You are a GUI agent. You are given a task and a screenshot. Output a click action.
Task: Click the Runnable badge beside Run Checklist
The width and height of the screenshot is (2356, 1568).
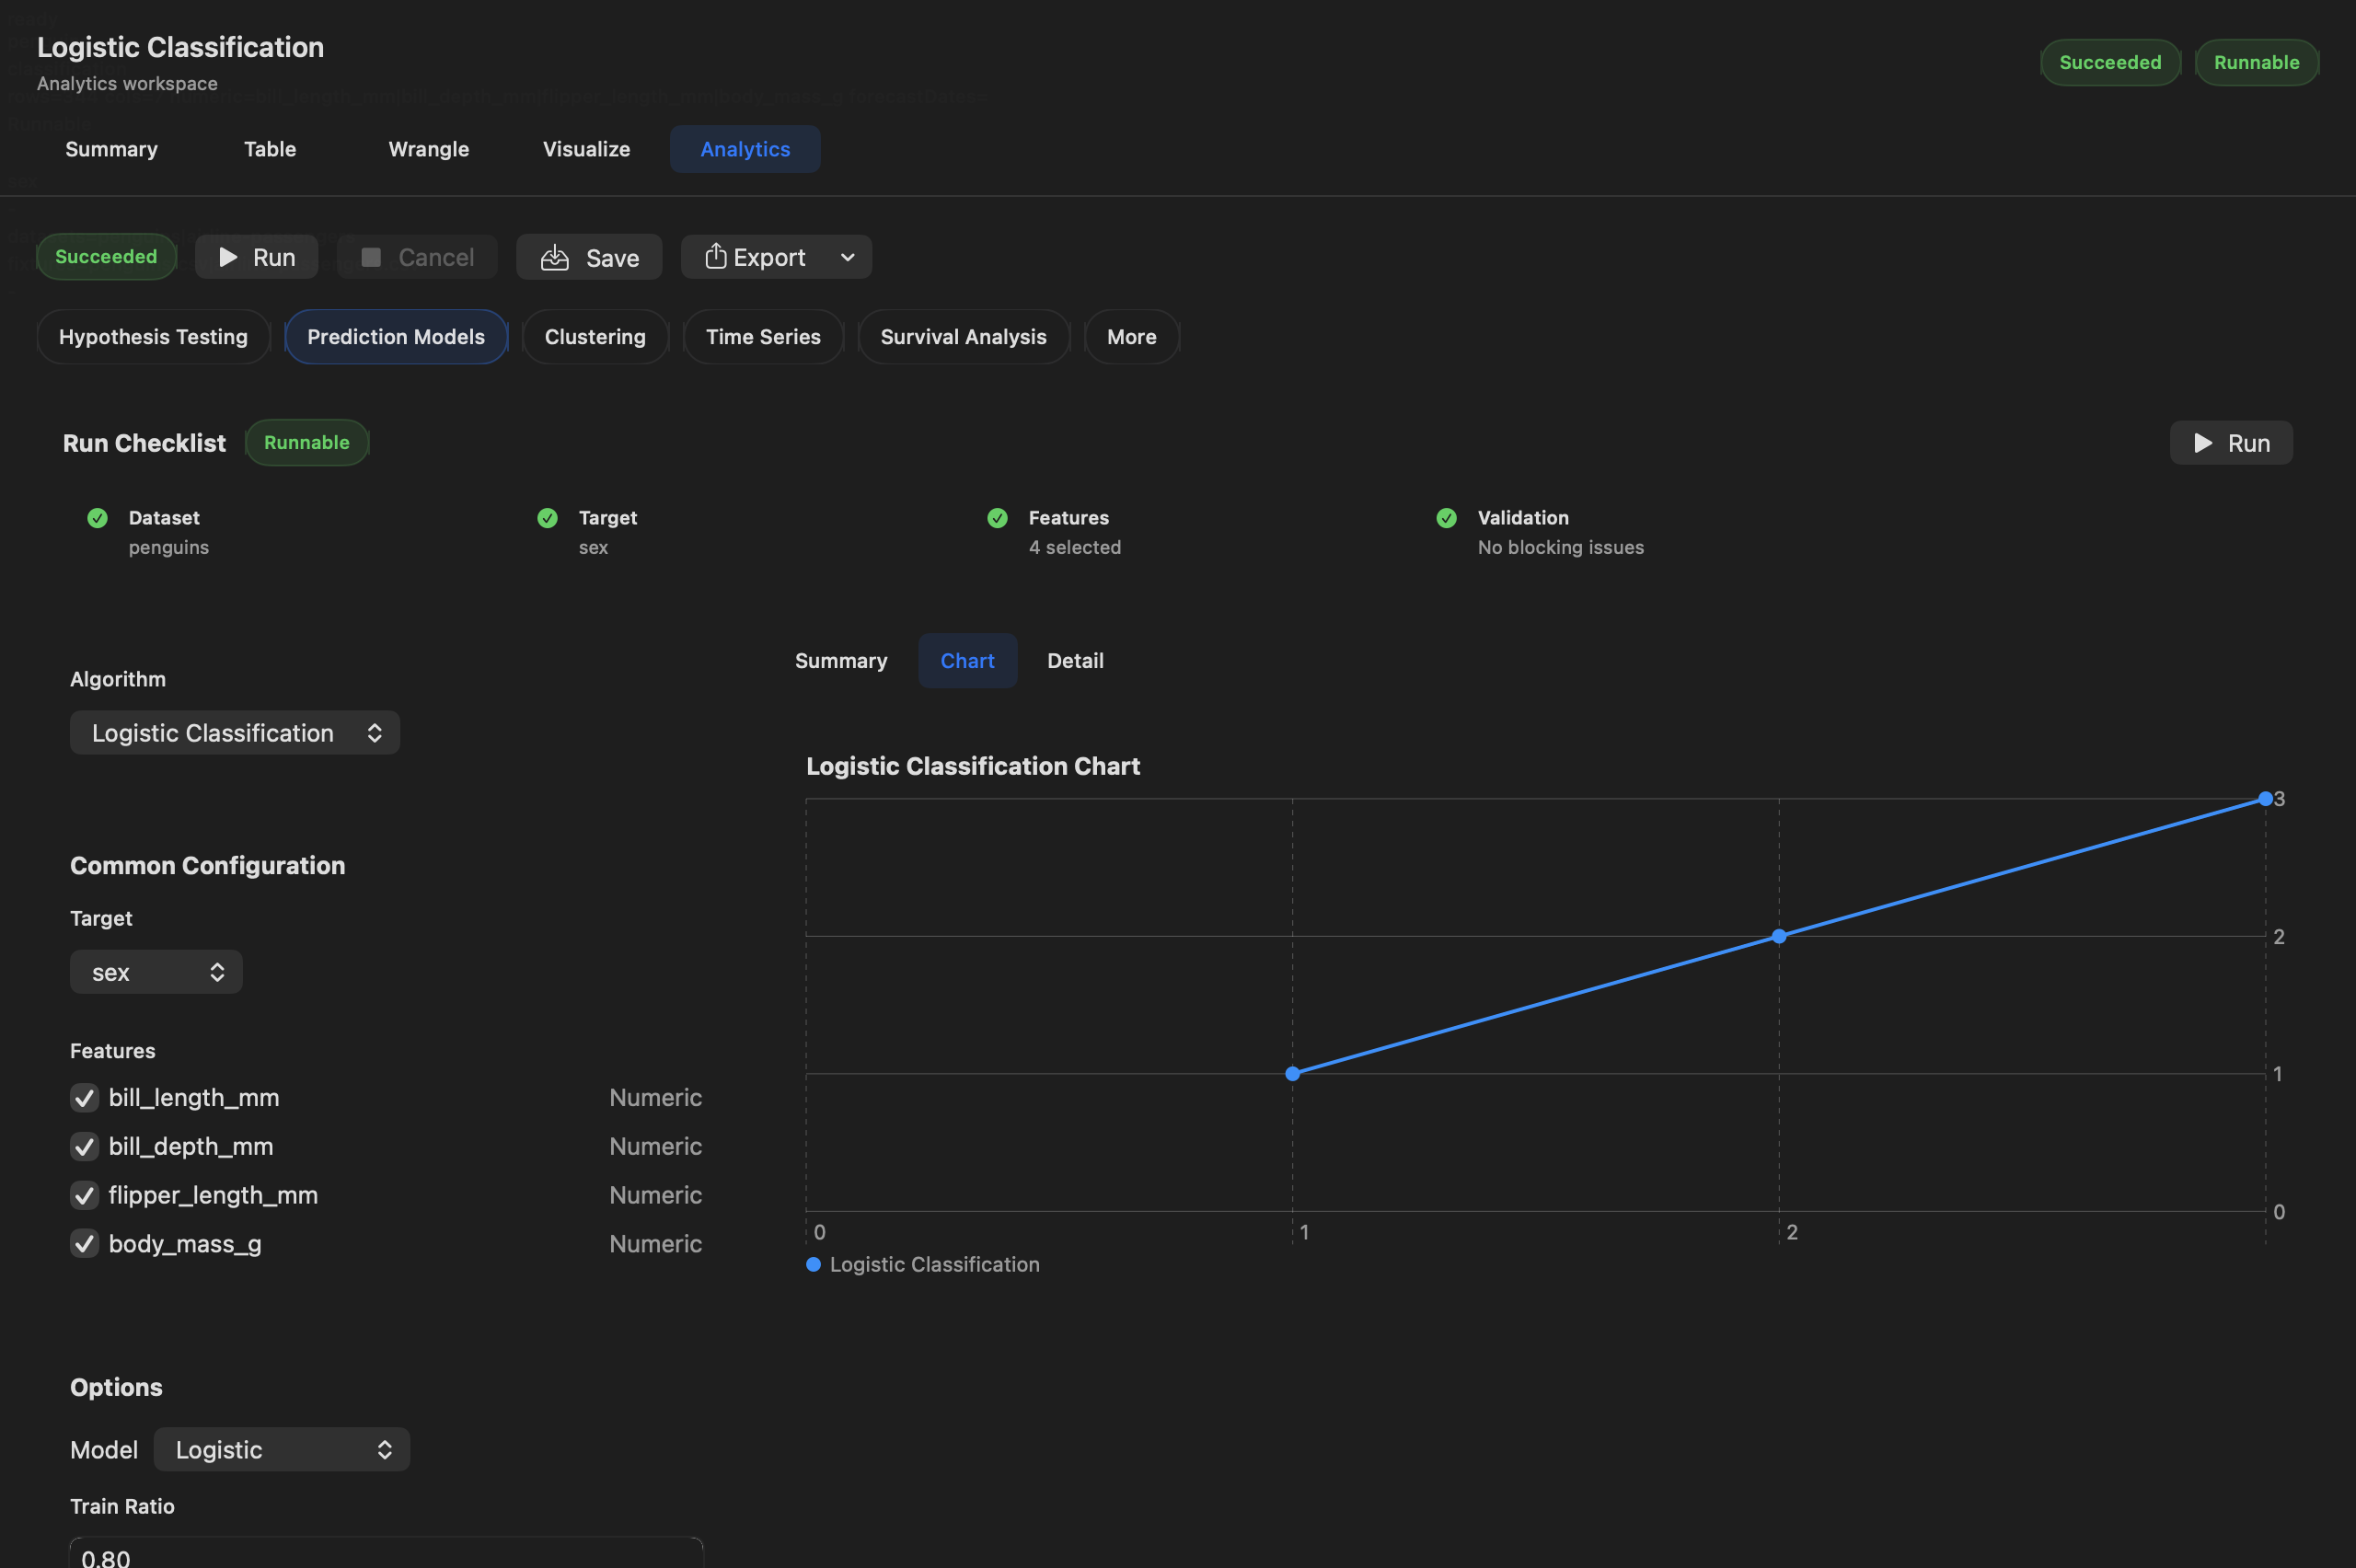tap(307, 443)
